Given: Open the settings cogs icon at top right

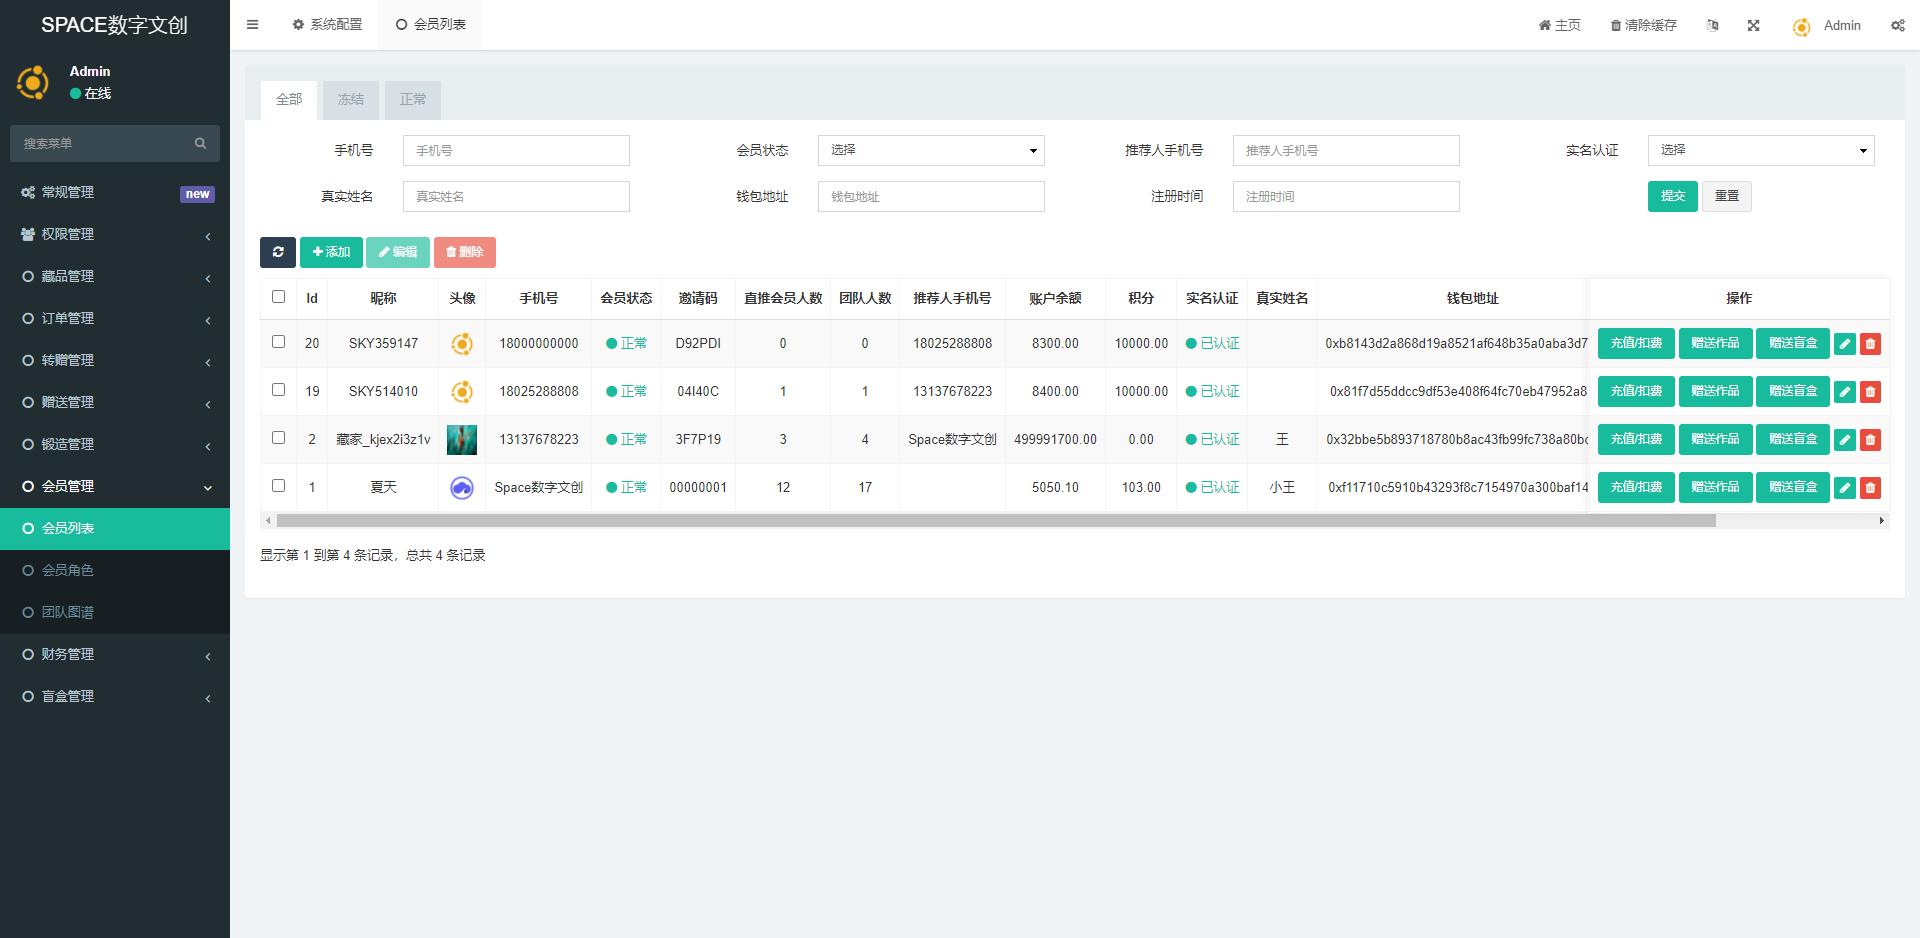Looking at the screenshot, I should 1897,26.
